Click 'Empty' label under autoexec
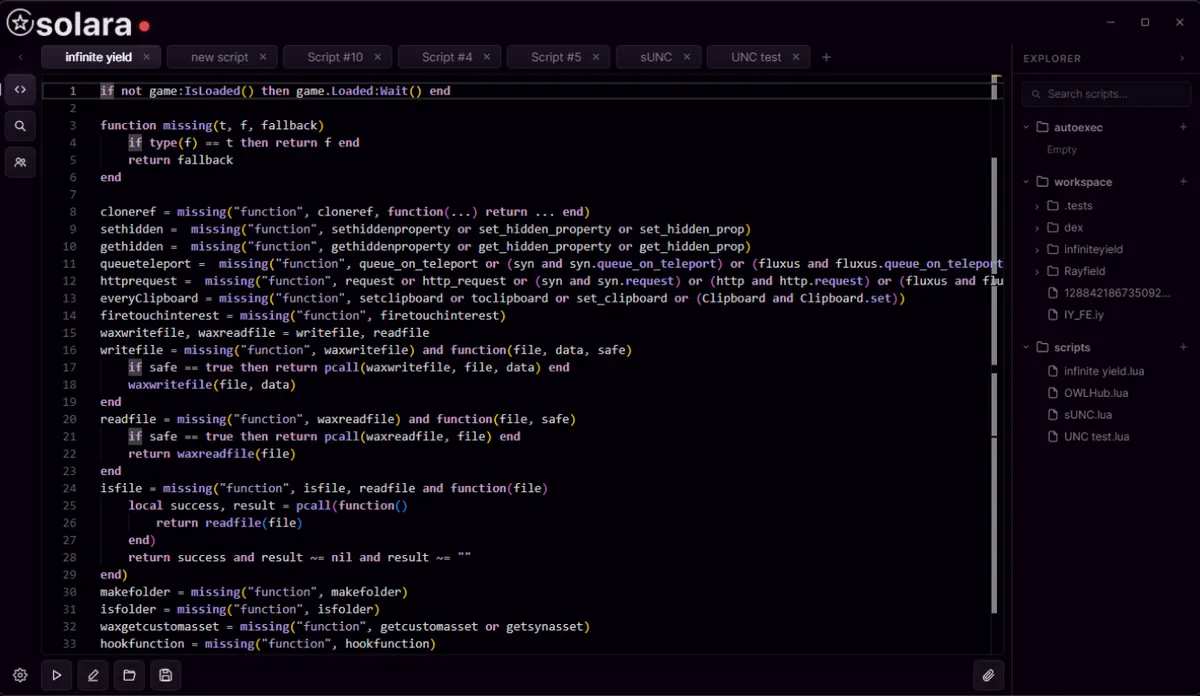 (1061, 149)
